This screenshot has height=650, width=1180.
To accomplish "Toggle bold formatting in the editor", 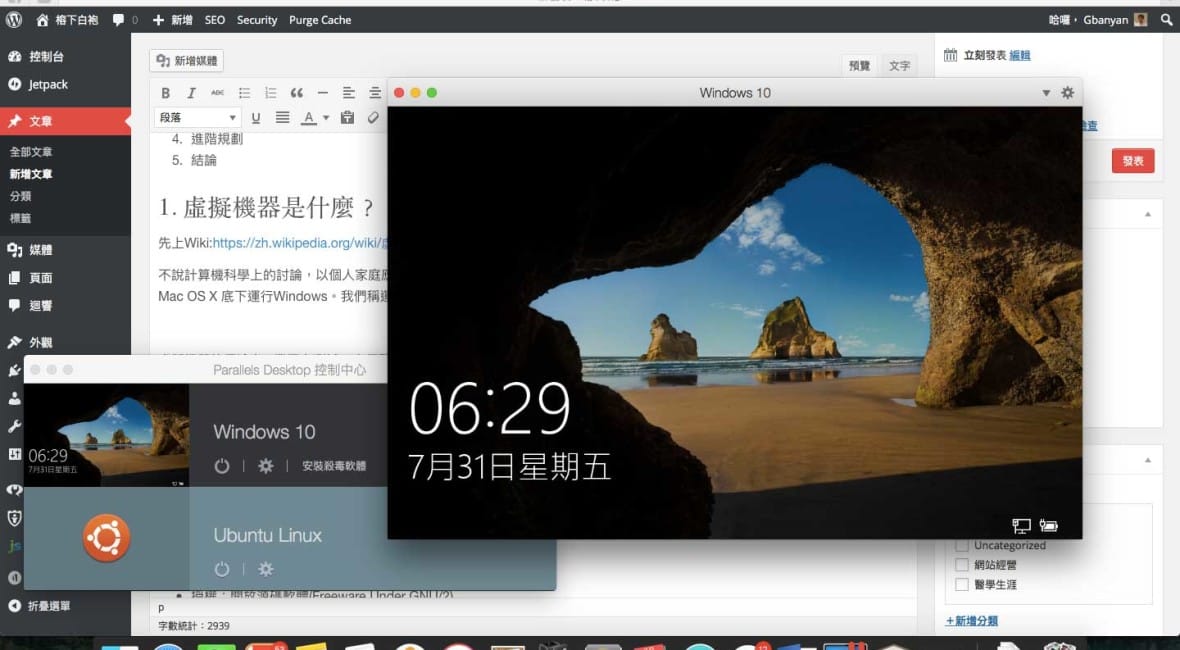I will click(x=166, y=93).
